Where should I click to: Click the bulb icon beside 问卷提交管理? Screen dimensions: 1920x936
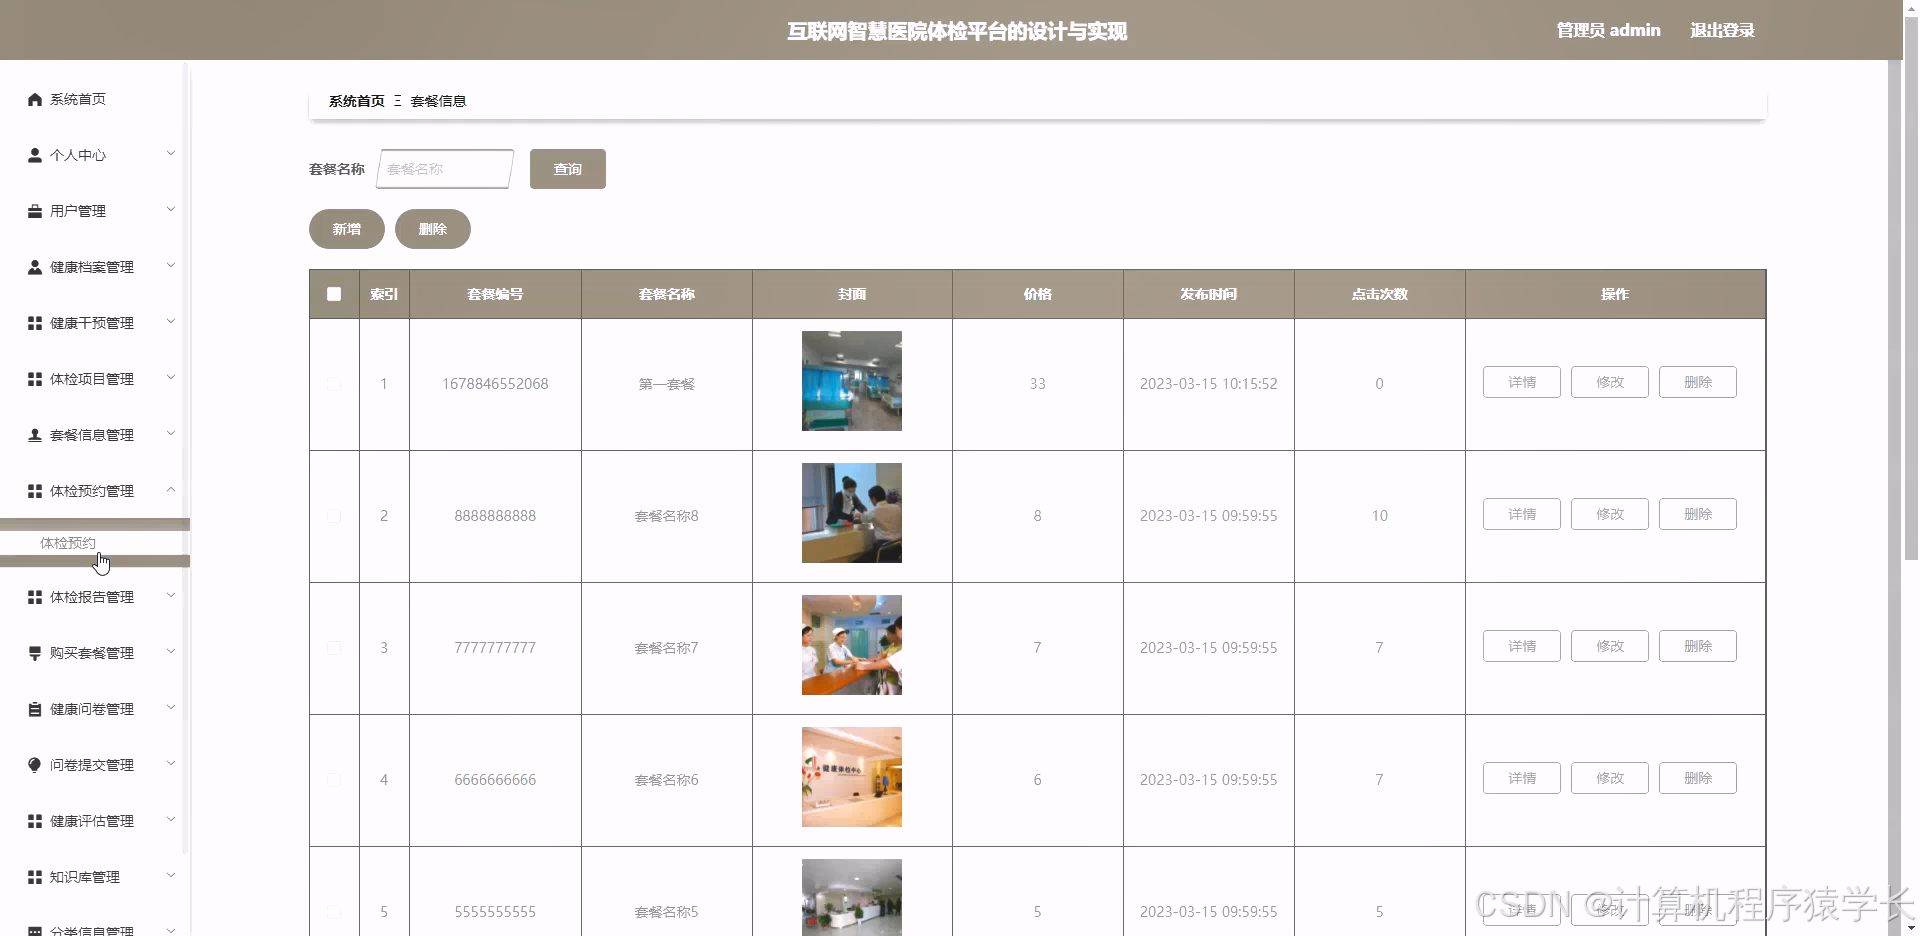coord(35,765)
